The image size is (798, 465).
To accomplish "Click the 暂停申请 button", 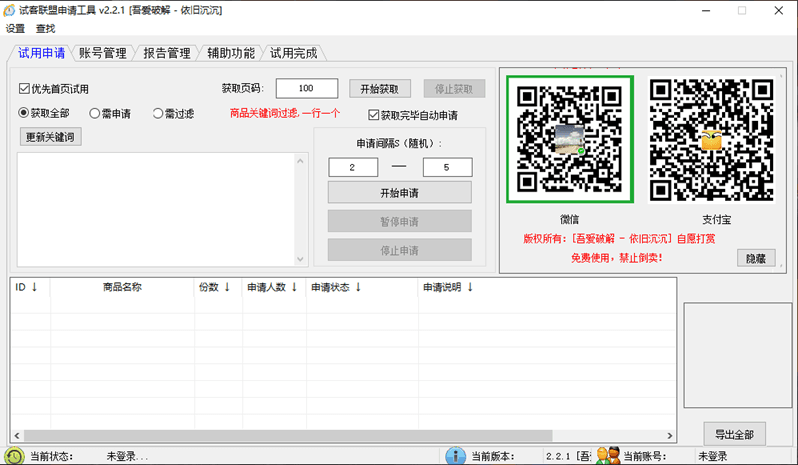I will [x=400, y=221].
